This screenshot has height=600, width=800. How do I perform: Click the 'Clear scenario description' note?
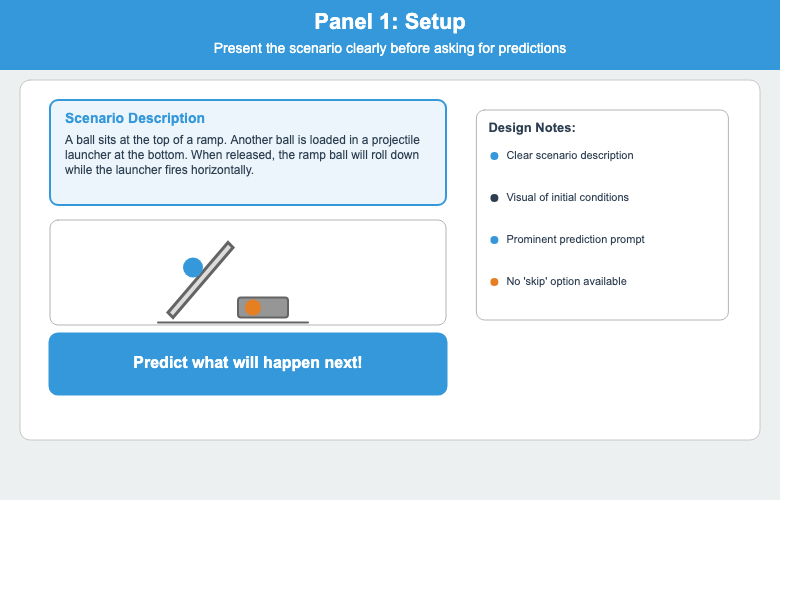coord(569,156)
